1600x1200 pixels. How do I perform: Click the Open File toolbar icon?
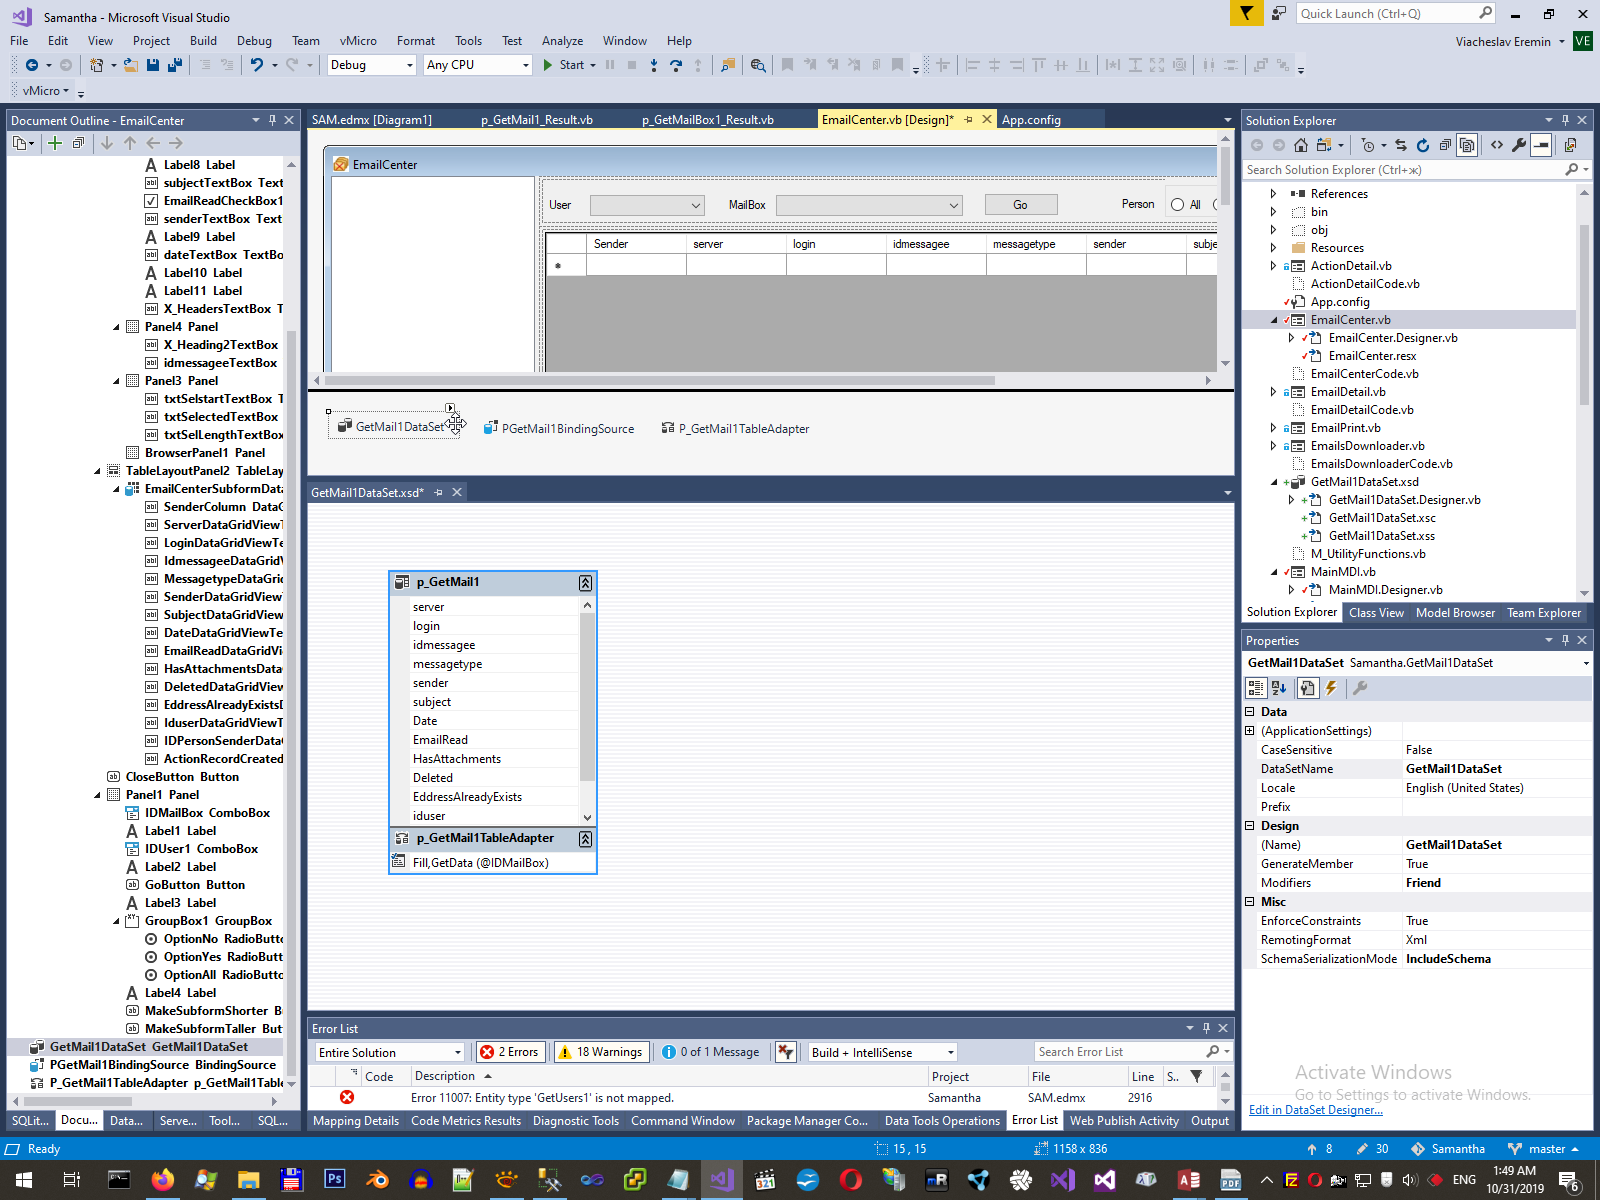pyautogui.click(x=130, y=65)
